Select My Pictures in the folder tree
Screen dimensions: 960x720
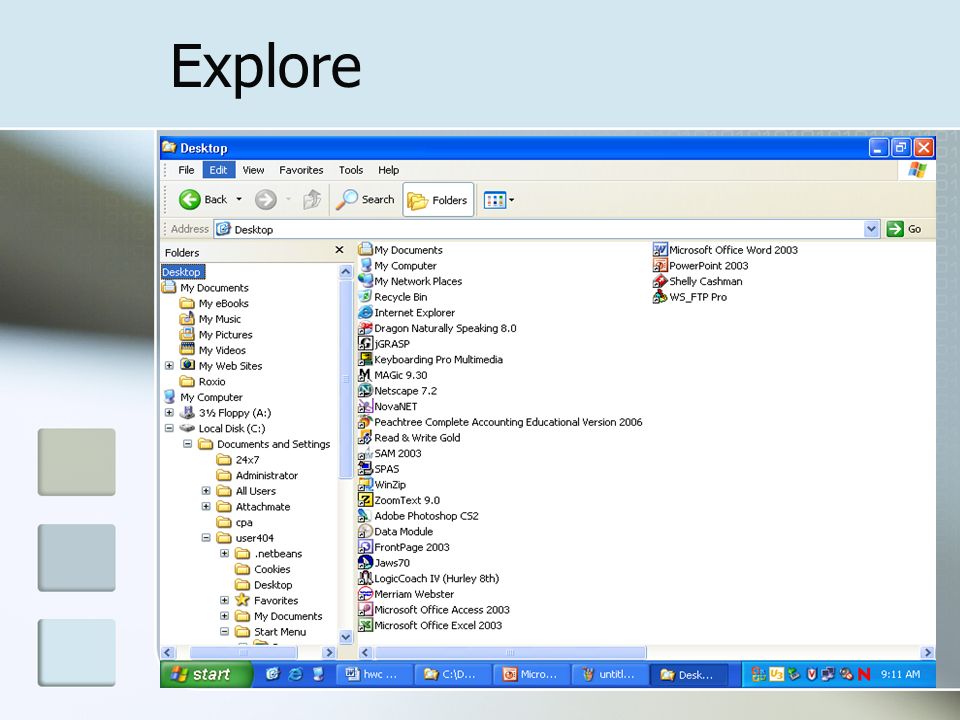click(x=216, y=334)
